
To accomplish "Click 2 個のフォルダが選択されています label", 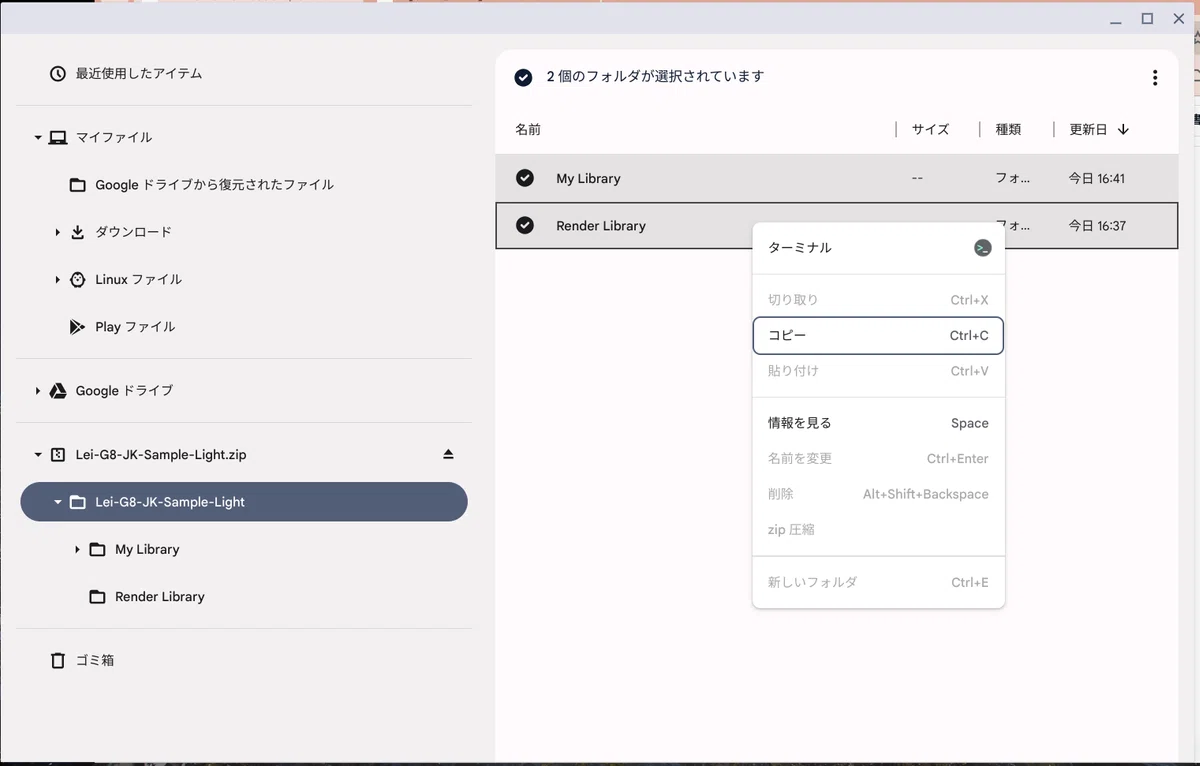I will 655,77.
